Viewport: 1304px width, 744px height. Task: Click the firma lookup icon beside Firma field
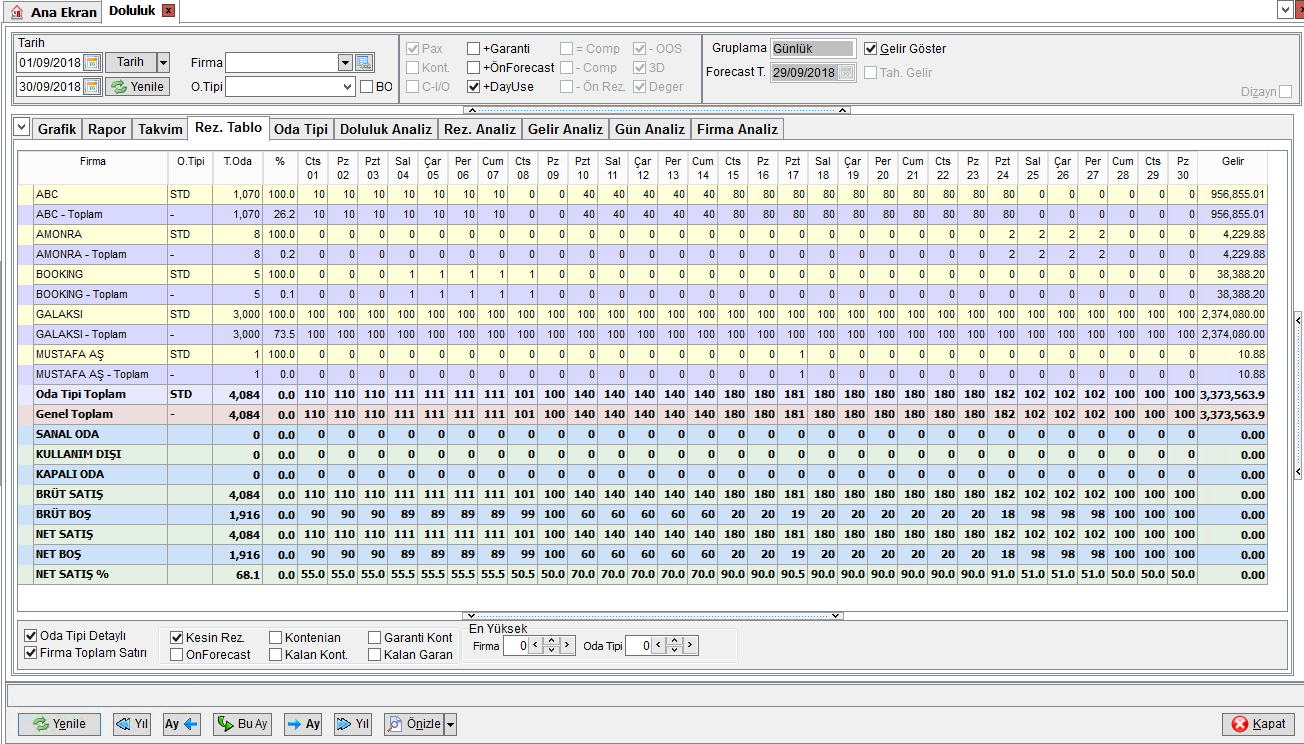[364, 62]
